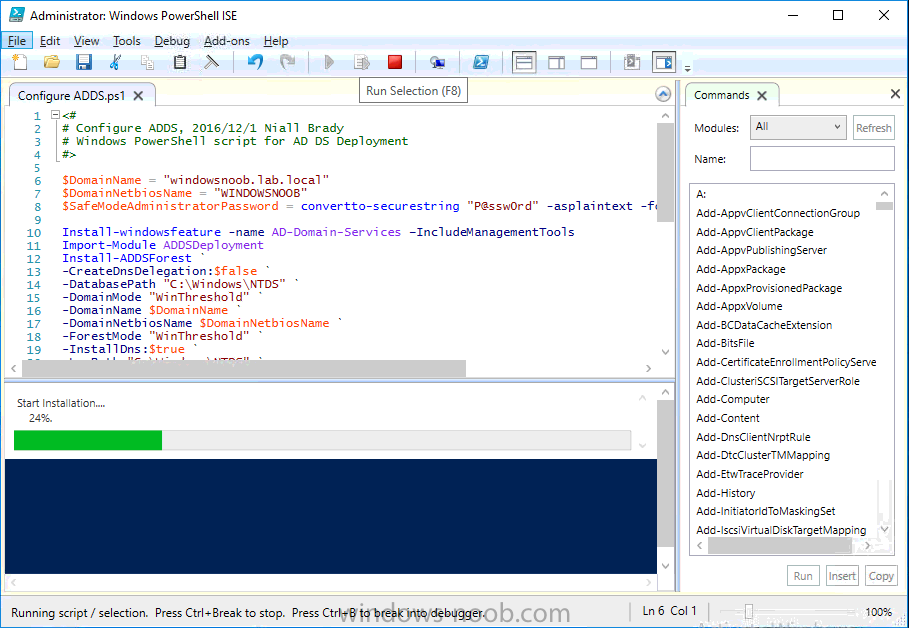Open the Debug menu
The height and width of the screenshot is (628, 909).
(x=172, y=41)
